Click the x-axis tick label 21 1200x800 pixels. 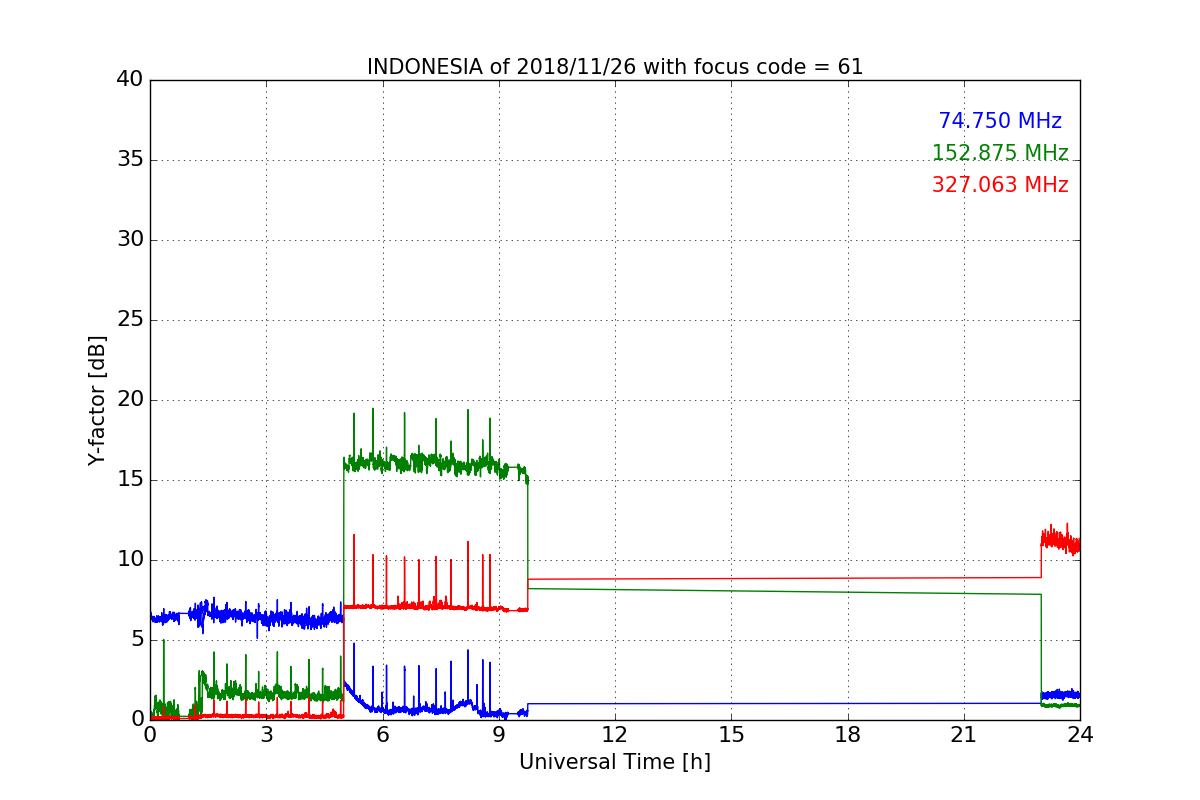pyautogui.click(x=964, y=735)
